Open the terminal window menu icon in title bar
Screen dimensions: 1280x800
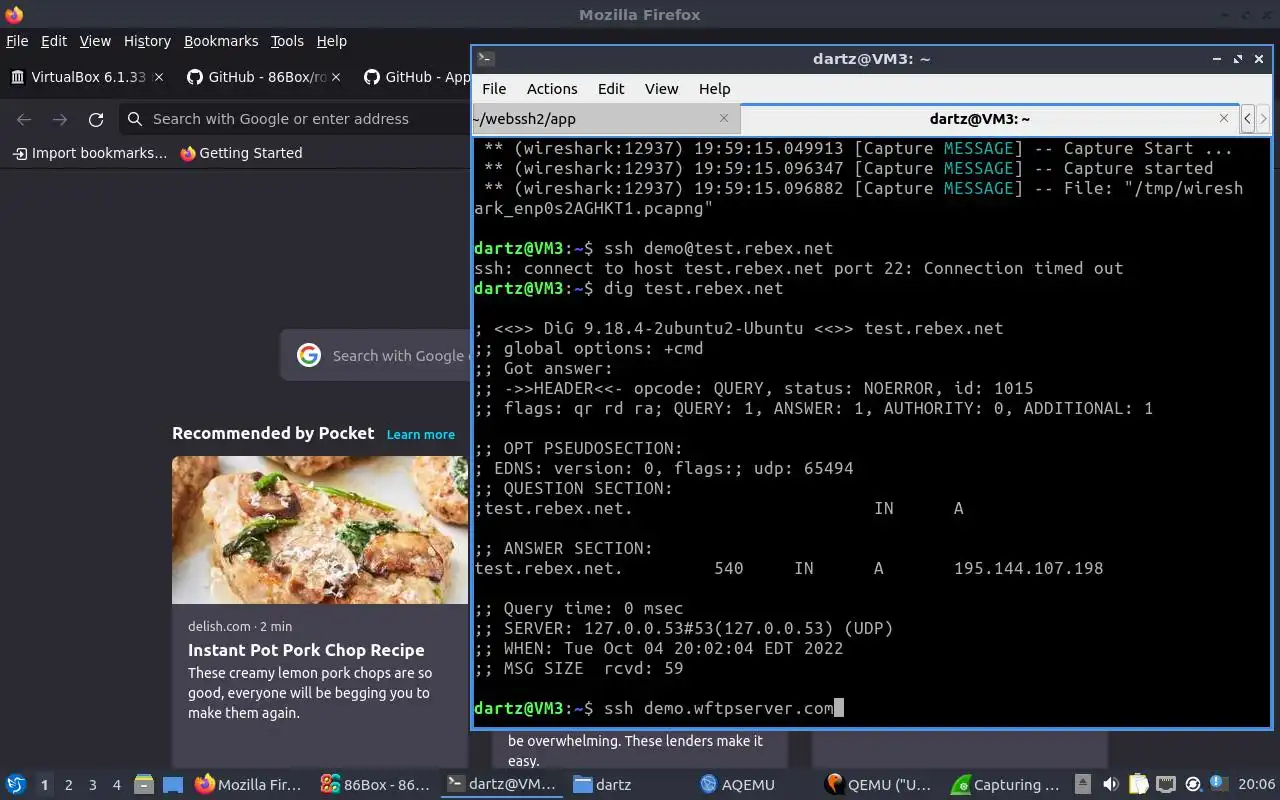point(484,59)
